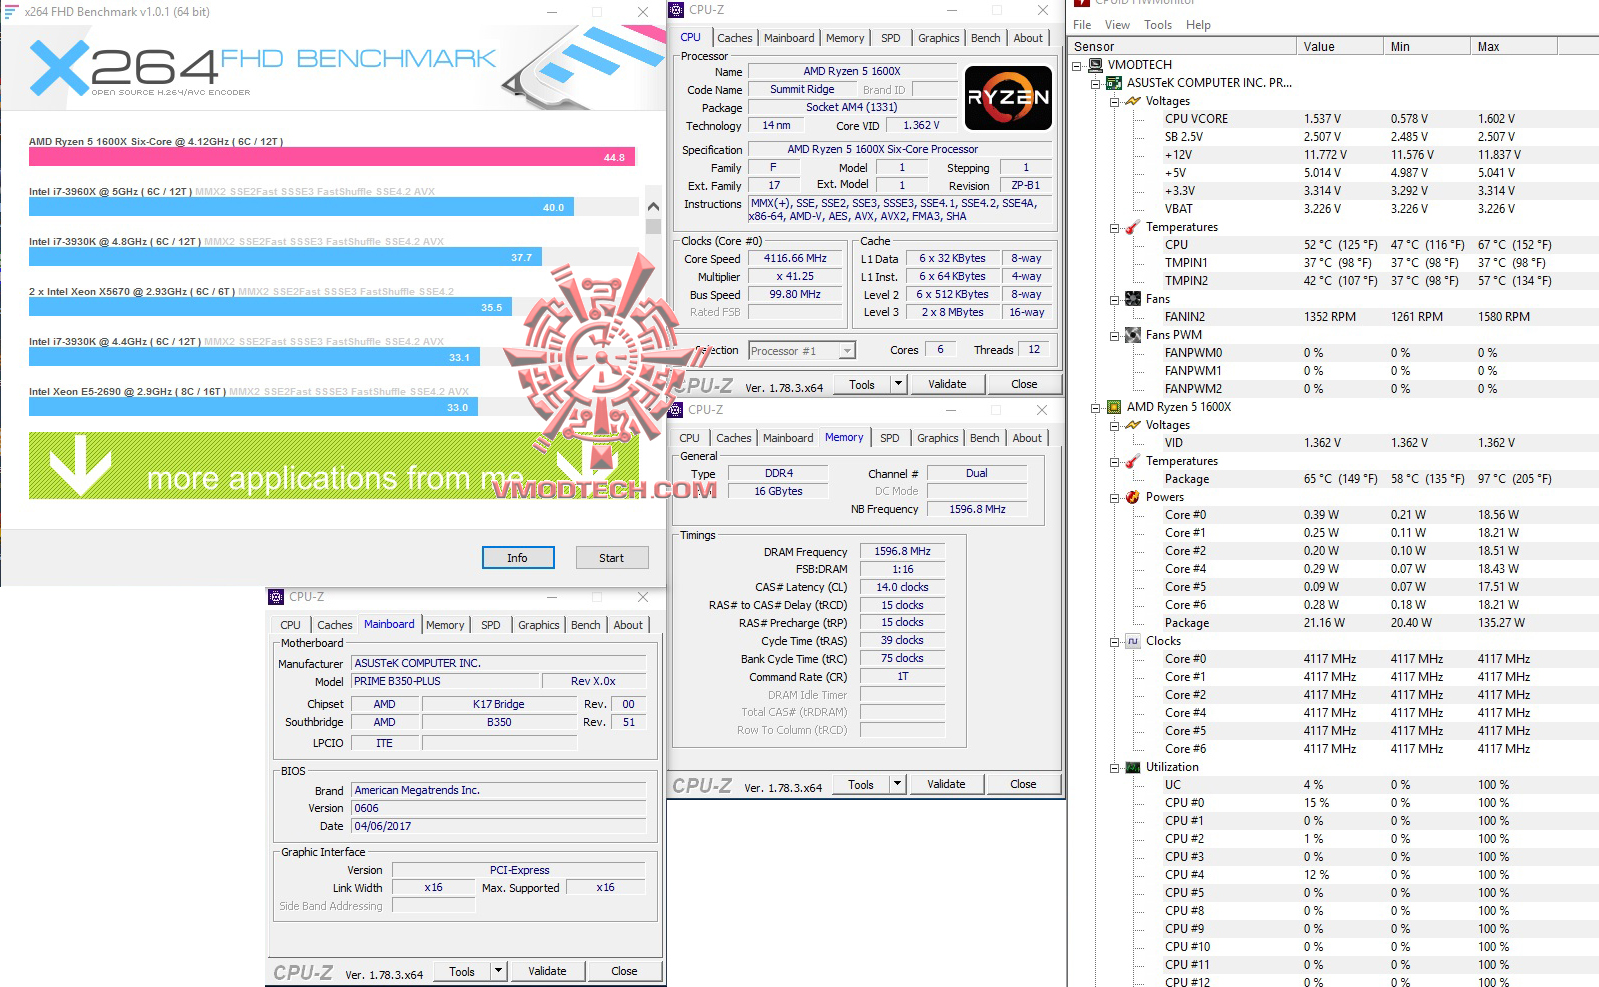
Task: Switch to SPD tab in Memory CPU-Z window
Action: [890, 438]
